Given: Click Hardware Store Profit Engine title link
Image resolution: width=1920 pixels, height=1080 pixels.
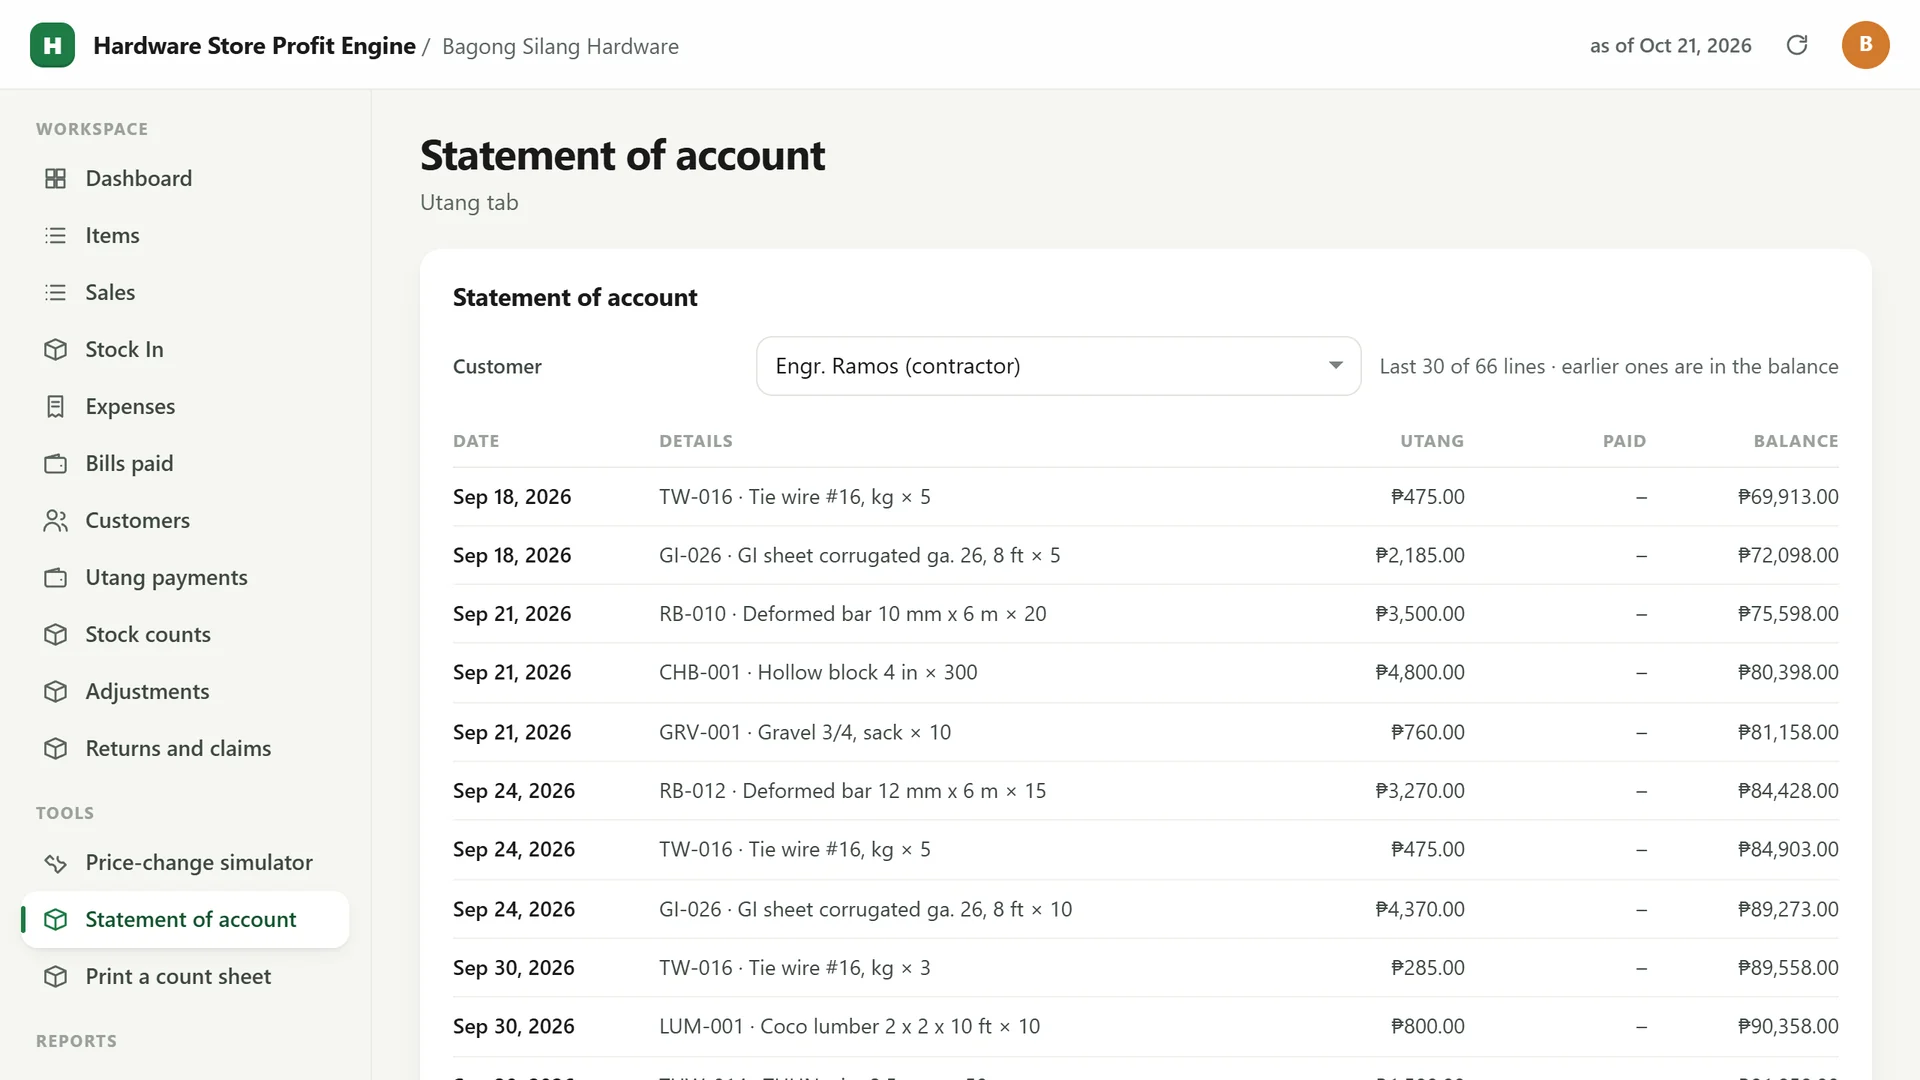Looking at the screenshot, I should [254, 46].
